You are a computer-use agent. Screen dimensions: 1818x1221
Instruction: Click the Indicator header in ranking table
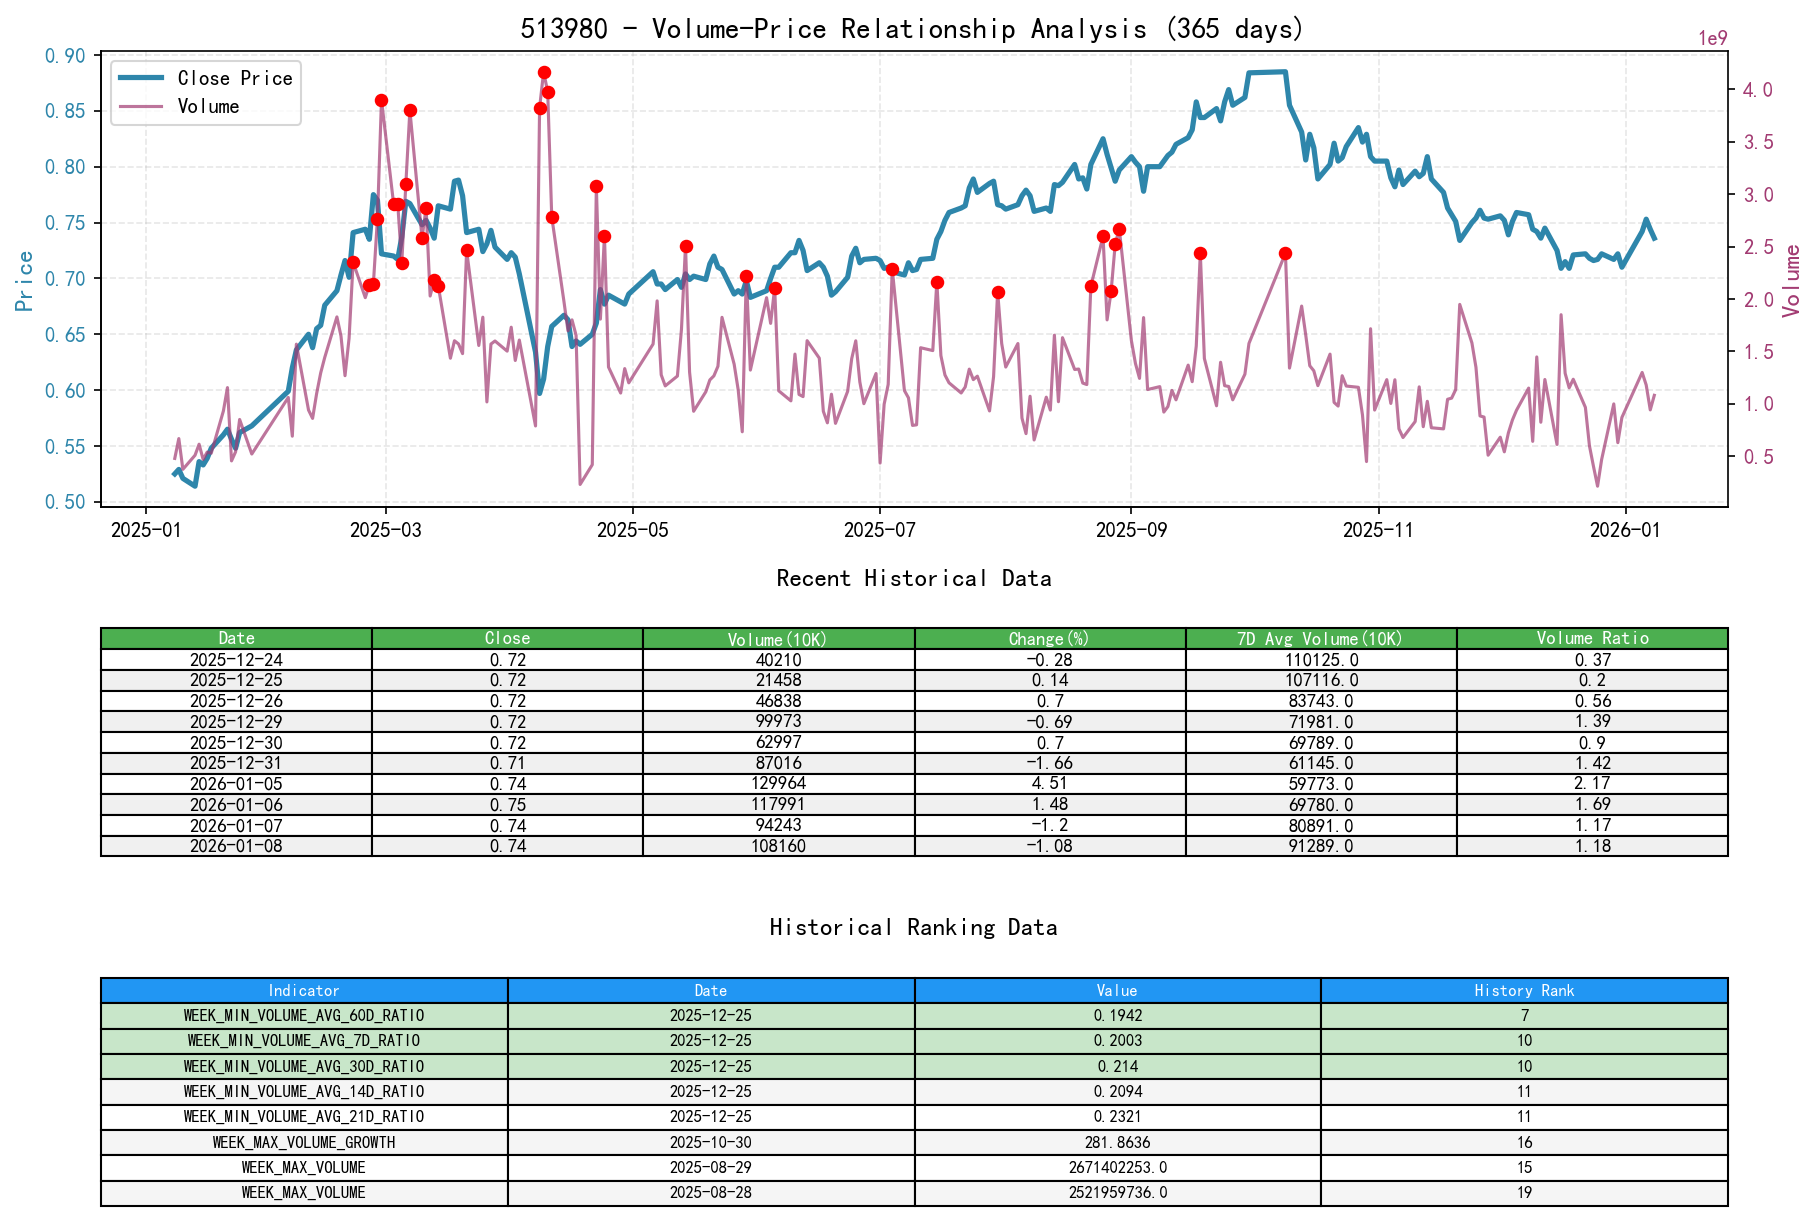coord(302,991)
